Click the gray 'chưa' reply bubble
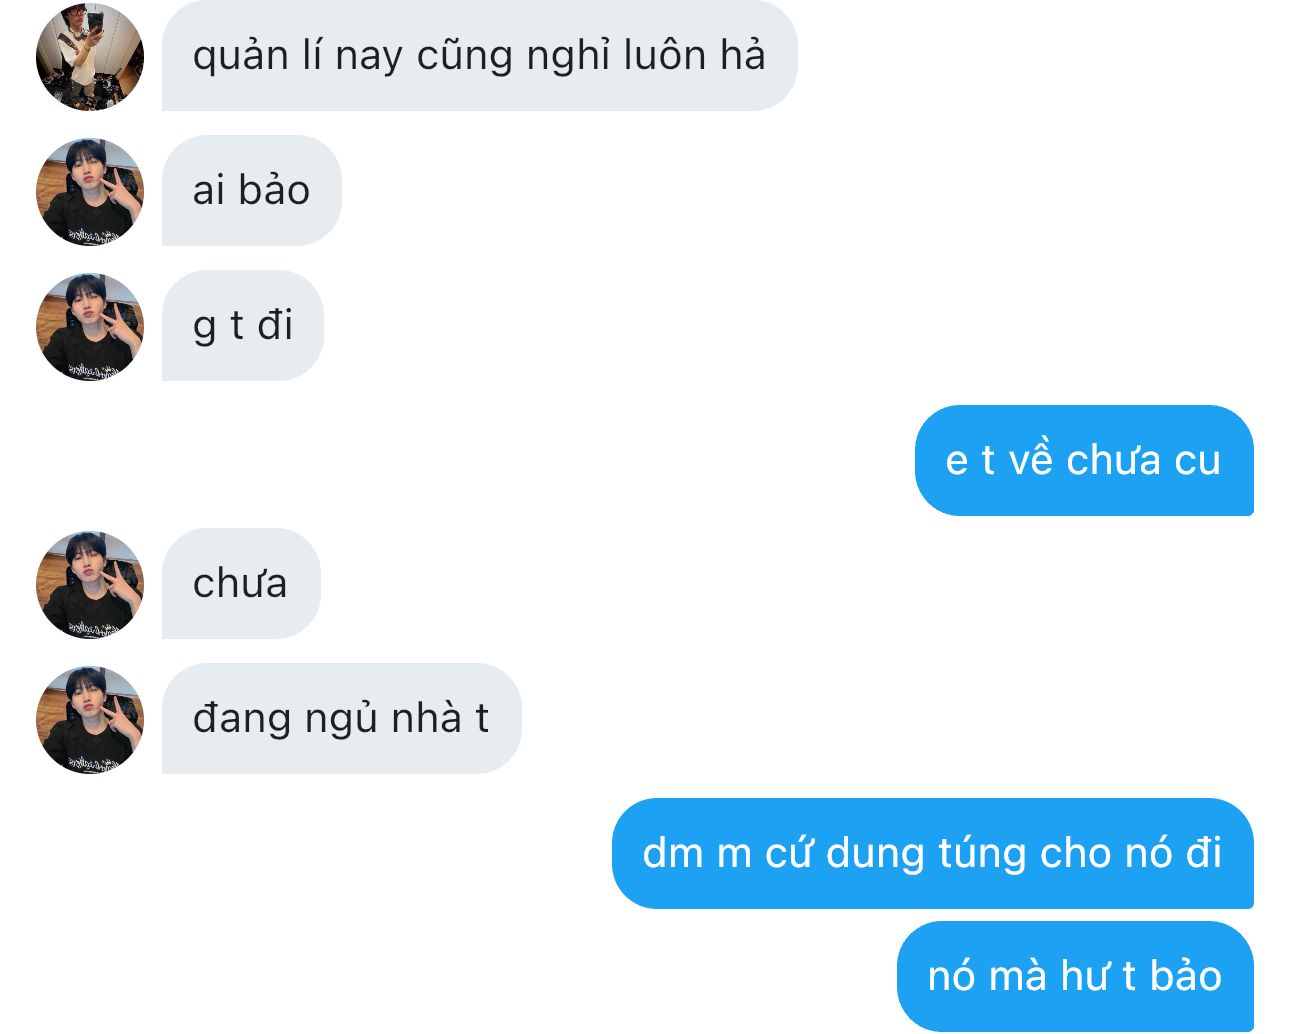This screenshot has width=1290, height=1034. coord(241,584)
